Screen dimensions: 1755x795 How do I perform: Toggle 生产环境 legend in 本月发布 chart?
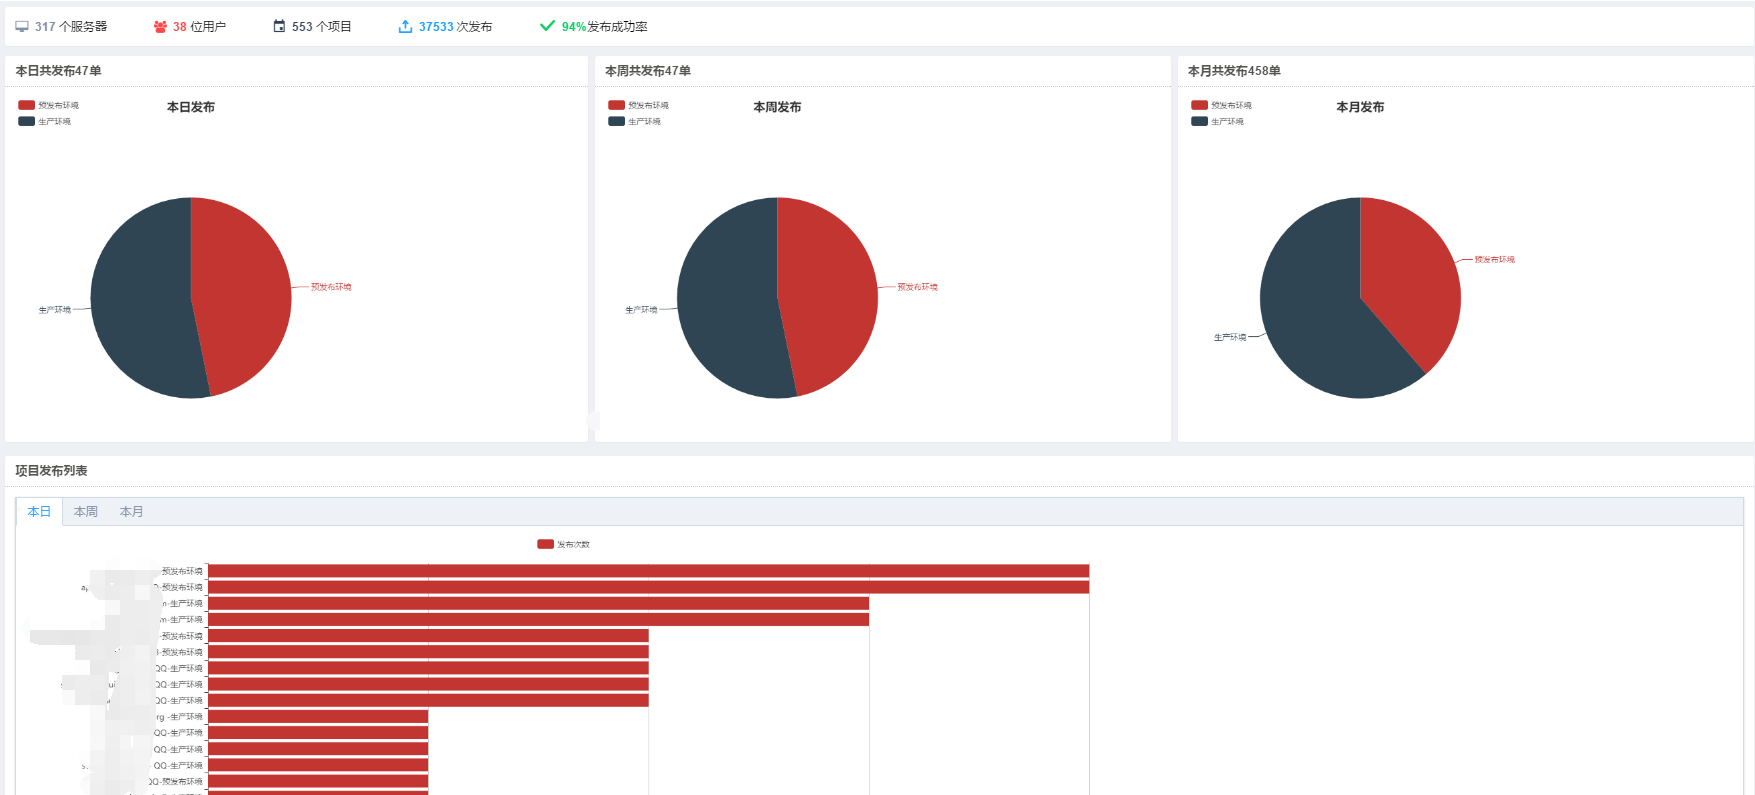coord(1217,121)
